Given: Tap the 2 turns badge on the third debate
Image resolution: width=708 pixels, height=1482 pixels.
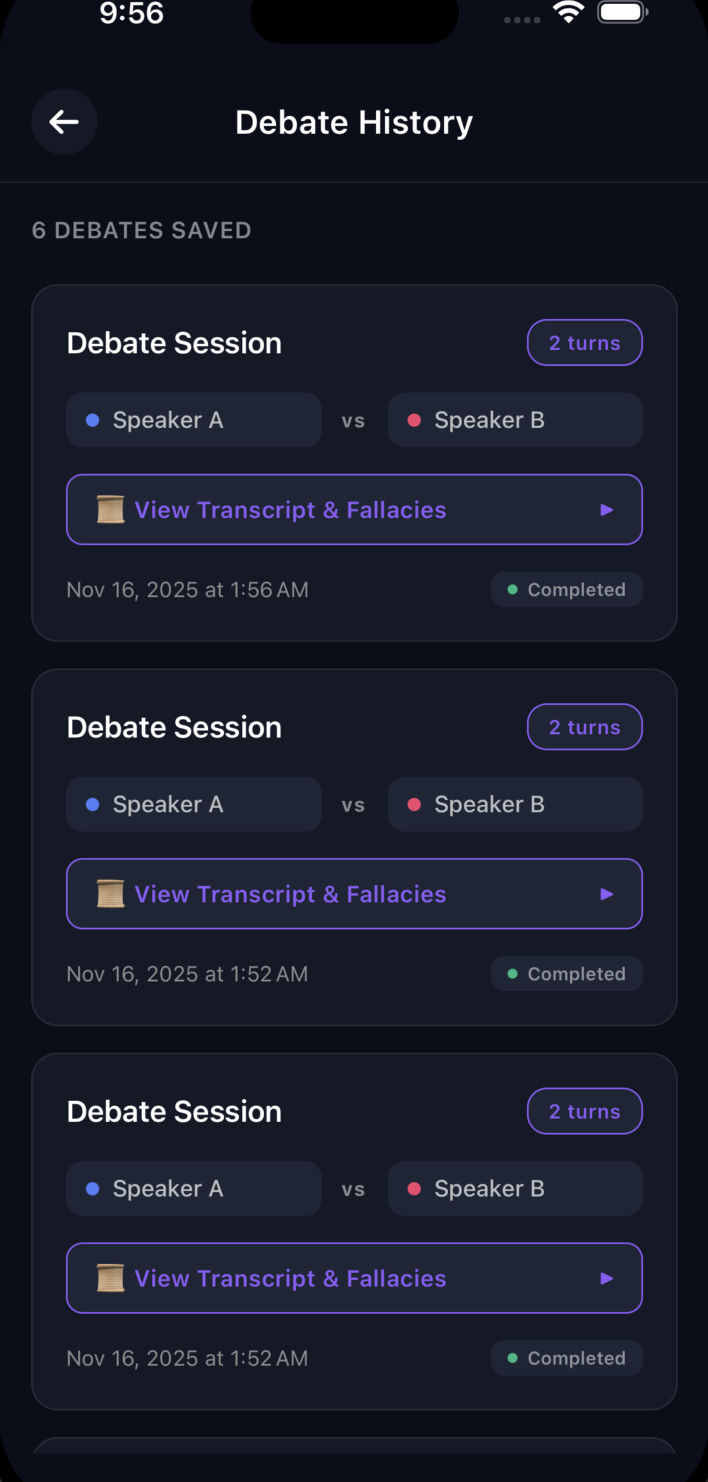Looking at the screenshot, I should 584,1111.
